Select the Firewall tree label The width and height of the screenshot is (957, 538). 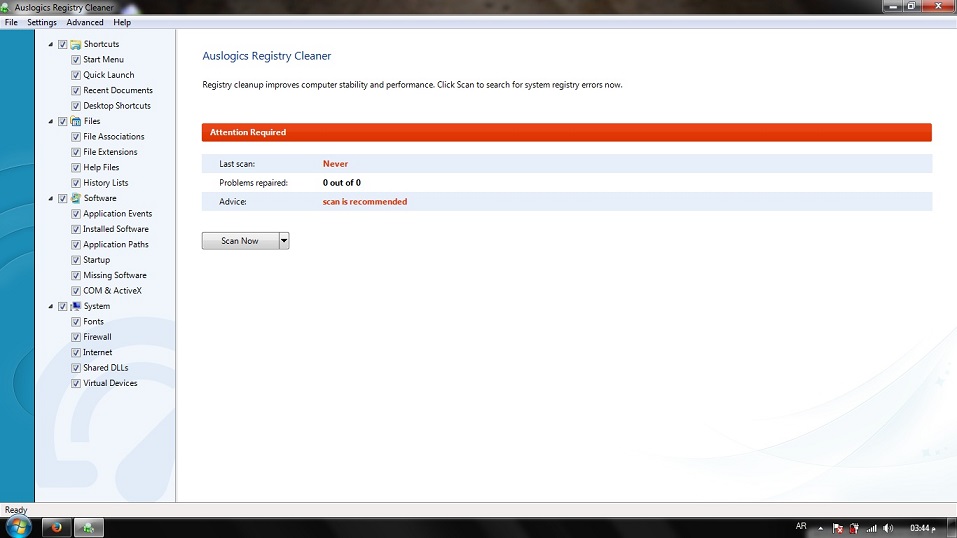coord(97,336)
